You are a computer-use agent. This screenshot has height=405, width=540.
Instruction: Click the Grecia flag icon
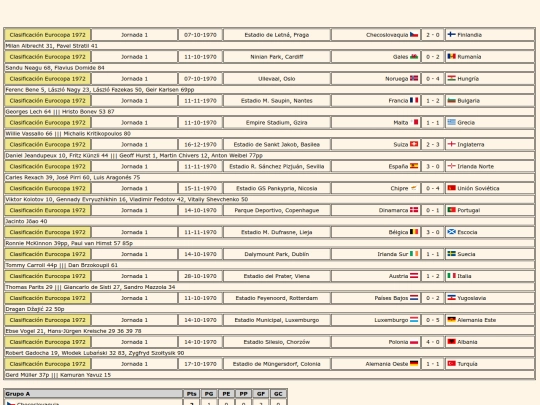pos(451,122)
